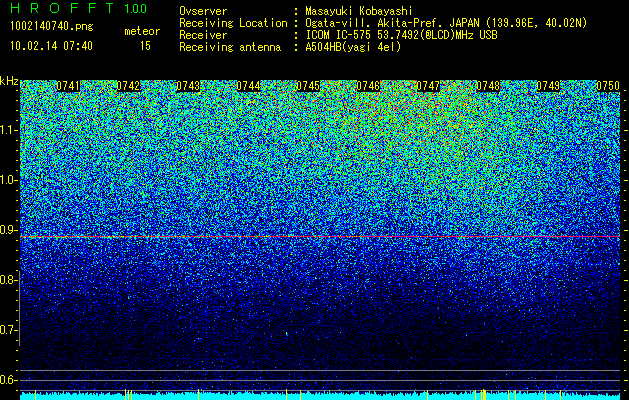629x400 pixels.
Task: Select the 0746 time marker
Action: (x=368, y=86)
